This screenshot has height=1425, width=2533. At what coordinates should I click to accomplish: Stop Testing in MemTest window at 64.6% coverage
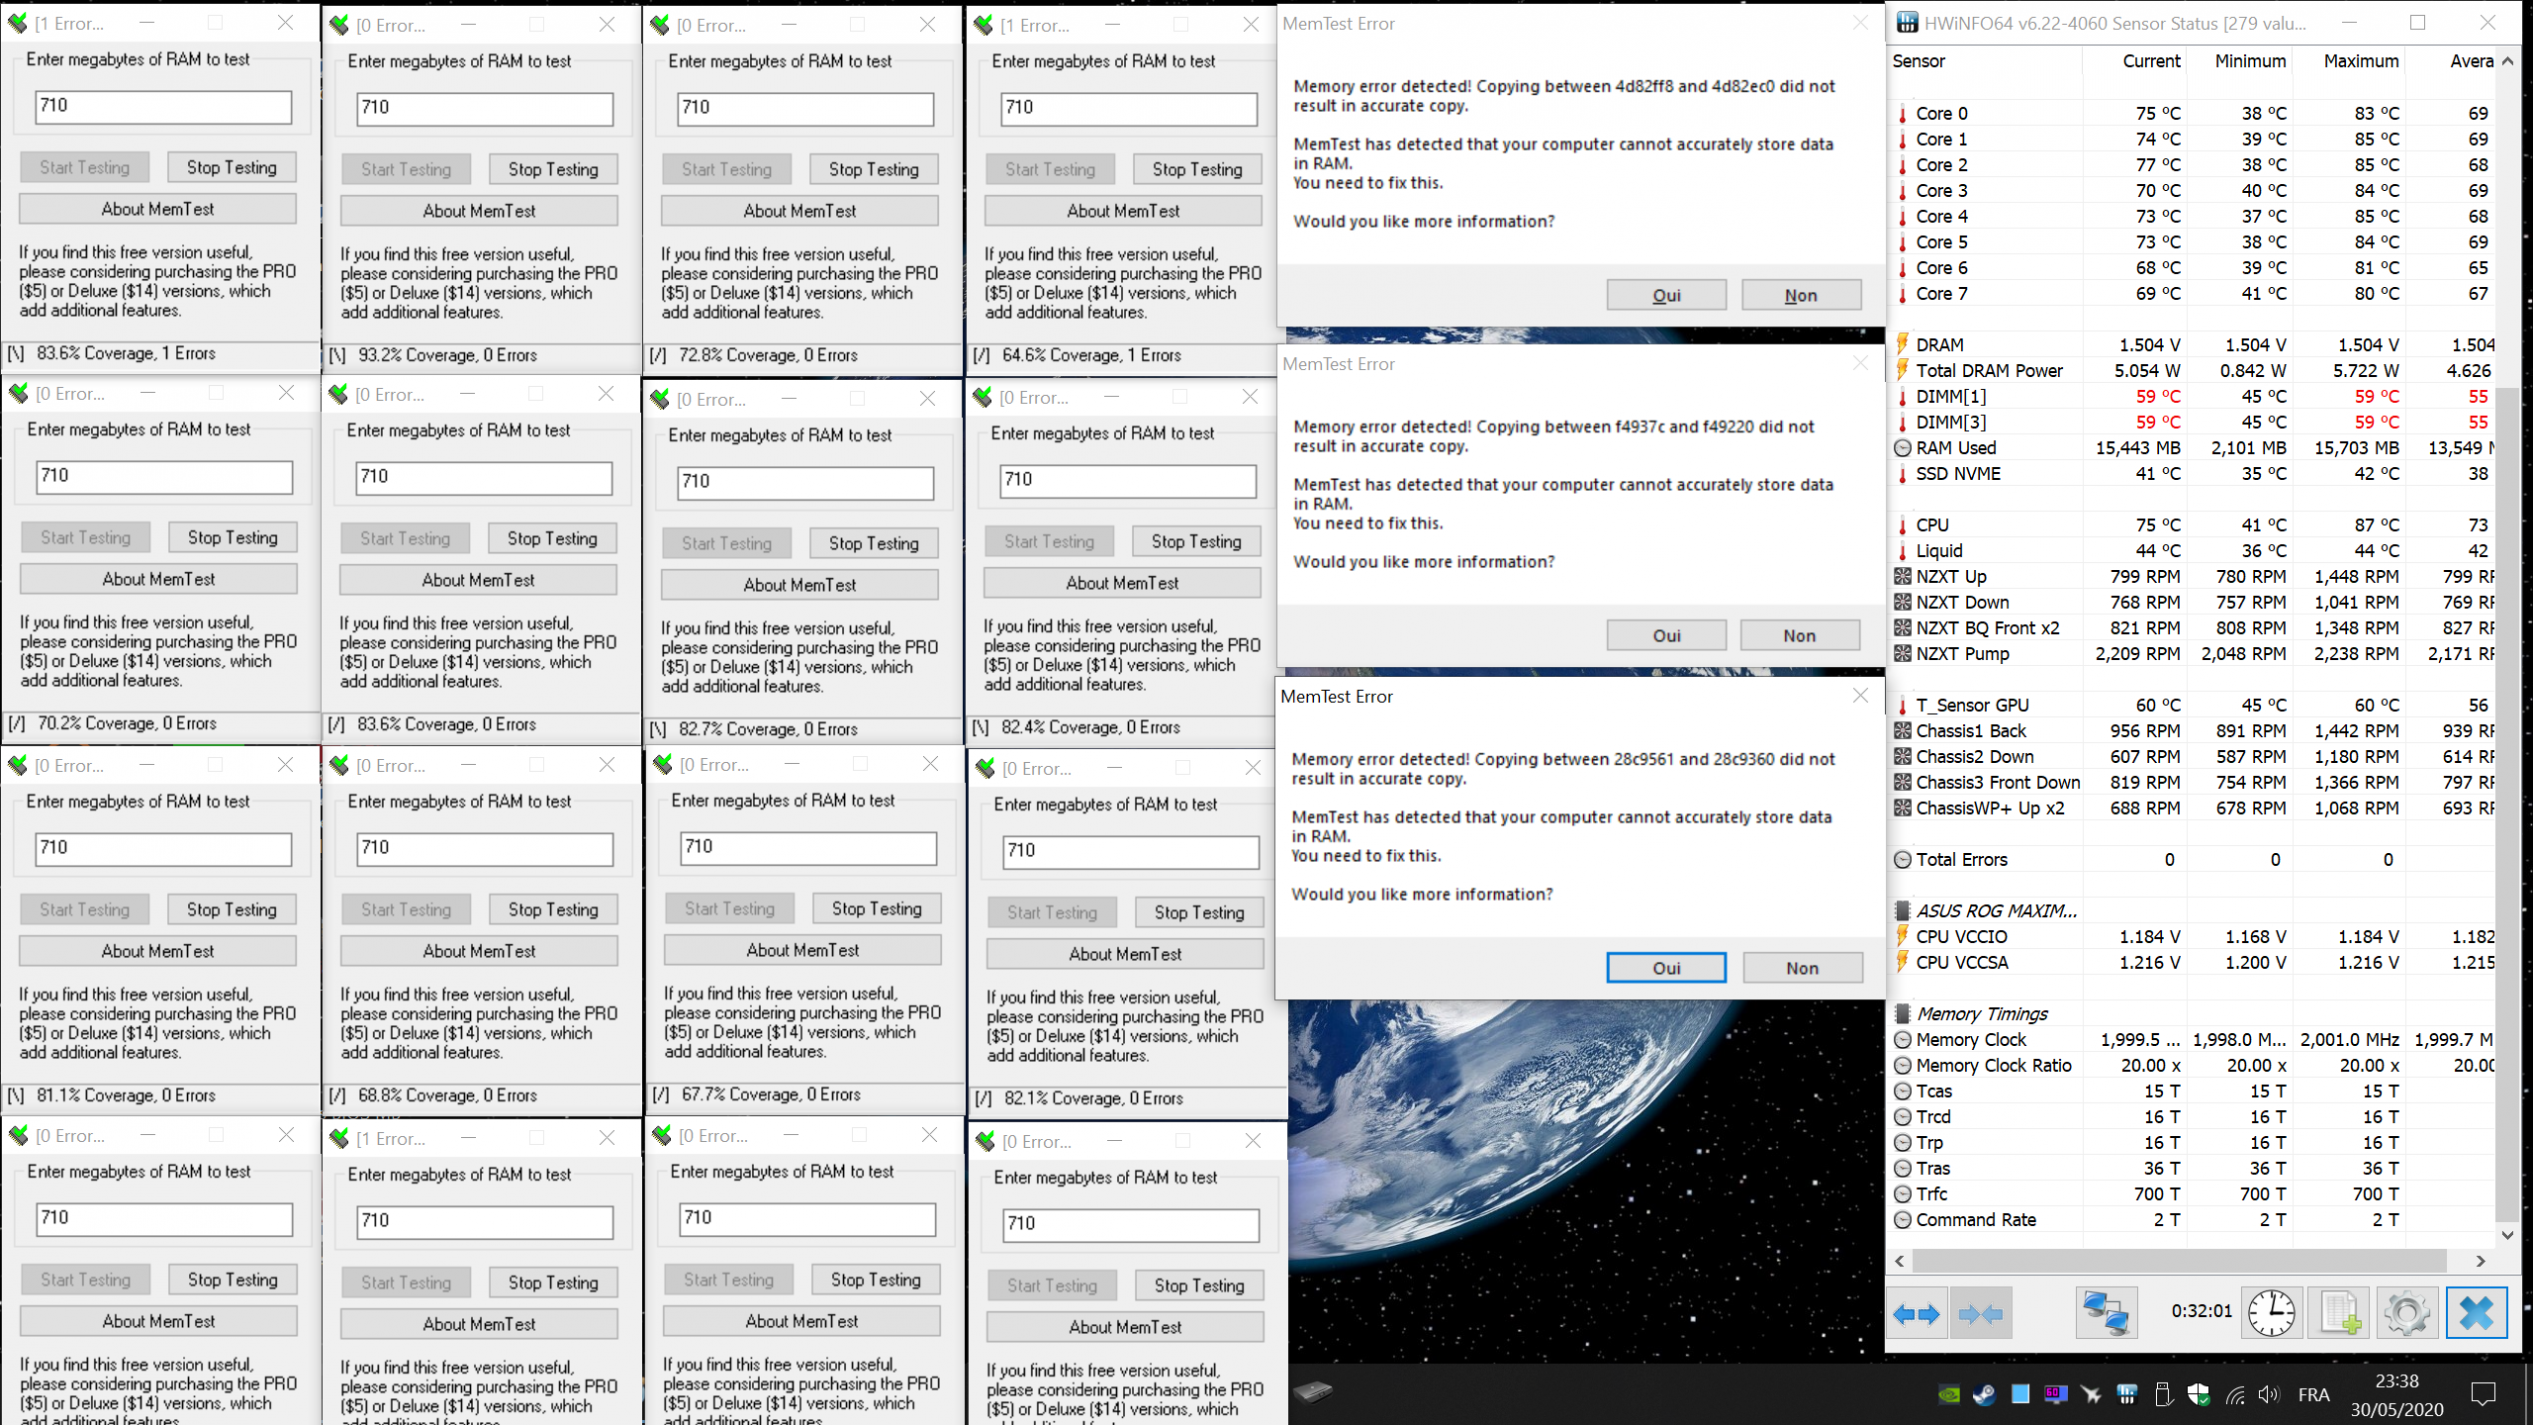pyautogui.click(x=1197, y=169)
